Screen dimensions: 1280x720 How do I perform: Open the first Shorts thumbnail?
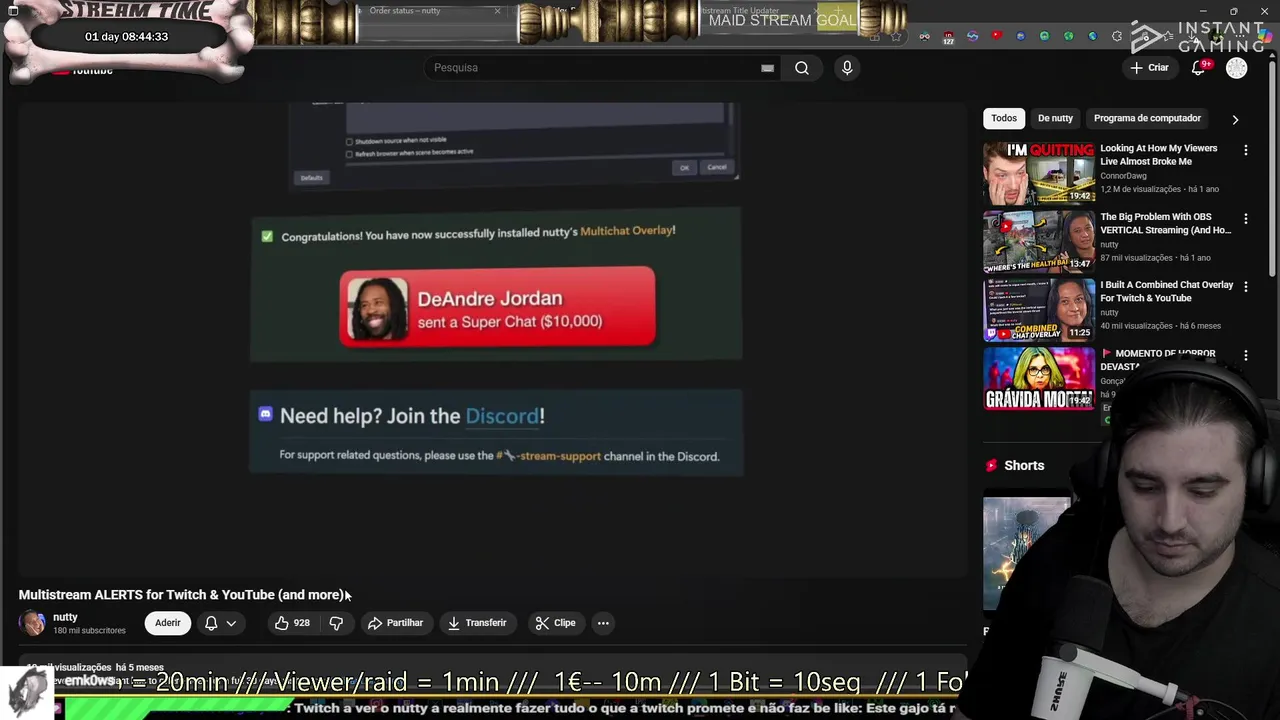tap(1027, 553)
